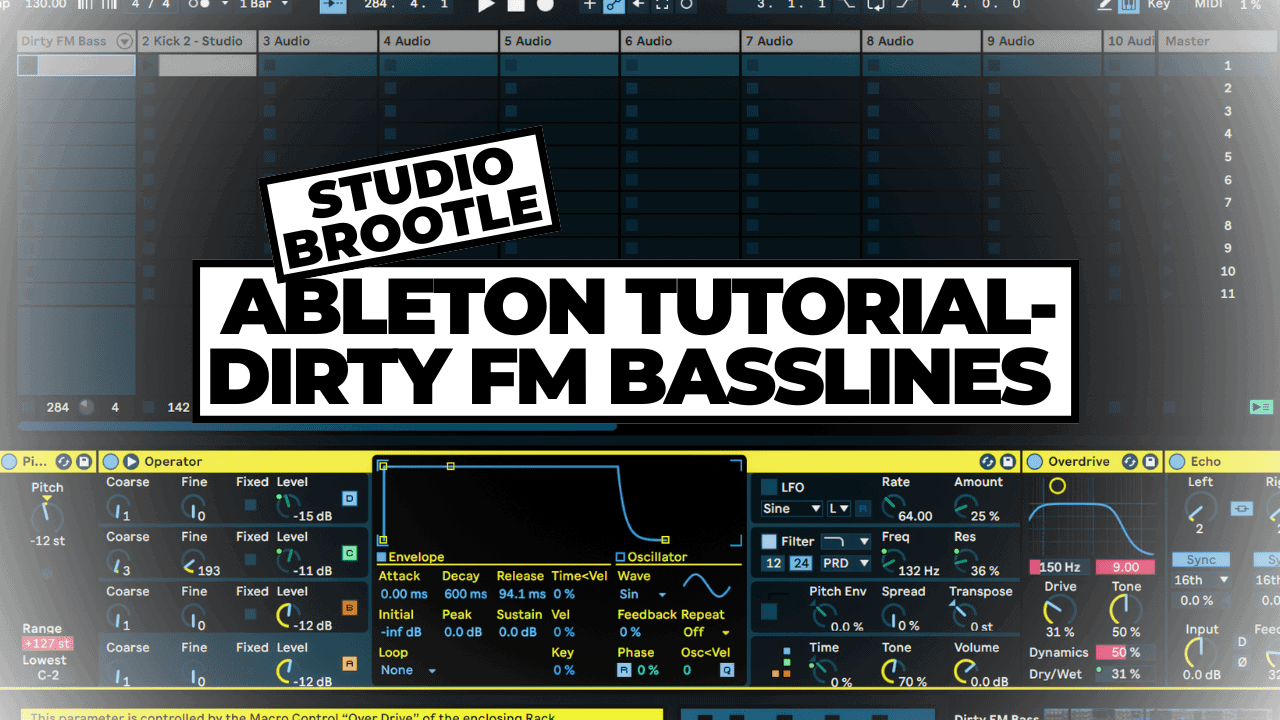The image size is (1280, 720).
Task: Click the Record button in the transport
Action: [545, 5]
